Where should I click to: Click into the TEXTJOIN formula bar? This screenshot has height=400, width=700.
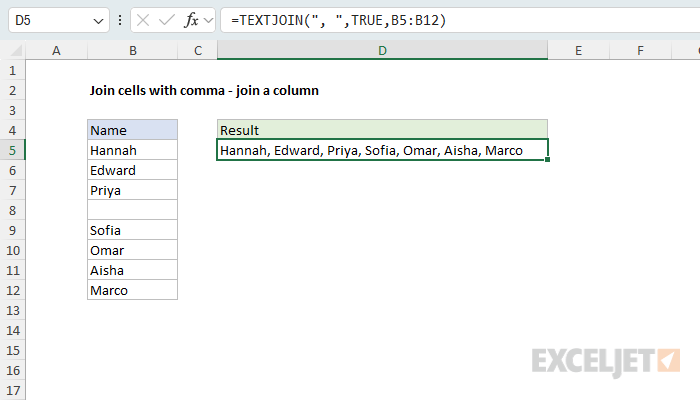point(460,20)
